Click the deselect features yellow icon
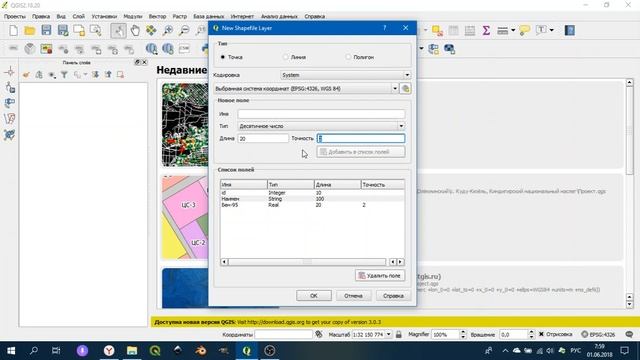640x360 pixels. 437,30
